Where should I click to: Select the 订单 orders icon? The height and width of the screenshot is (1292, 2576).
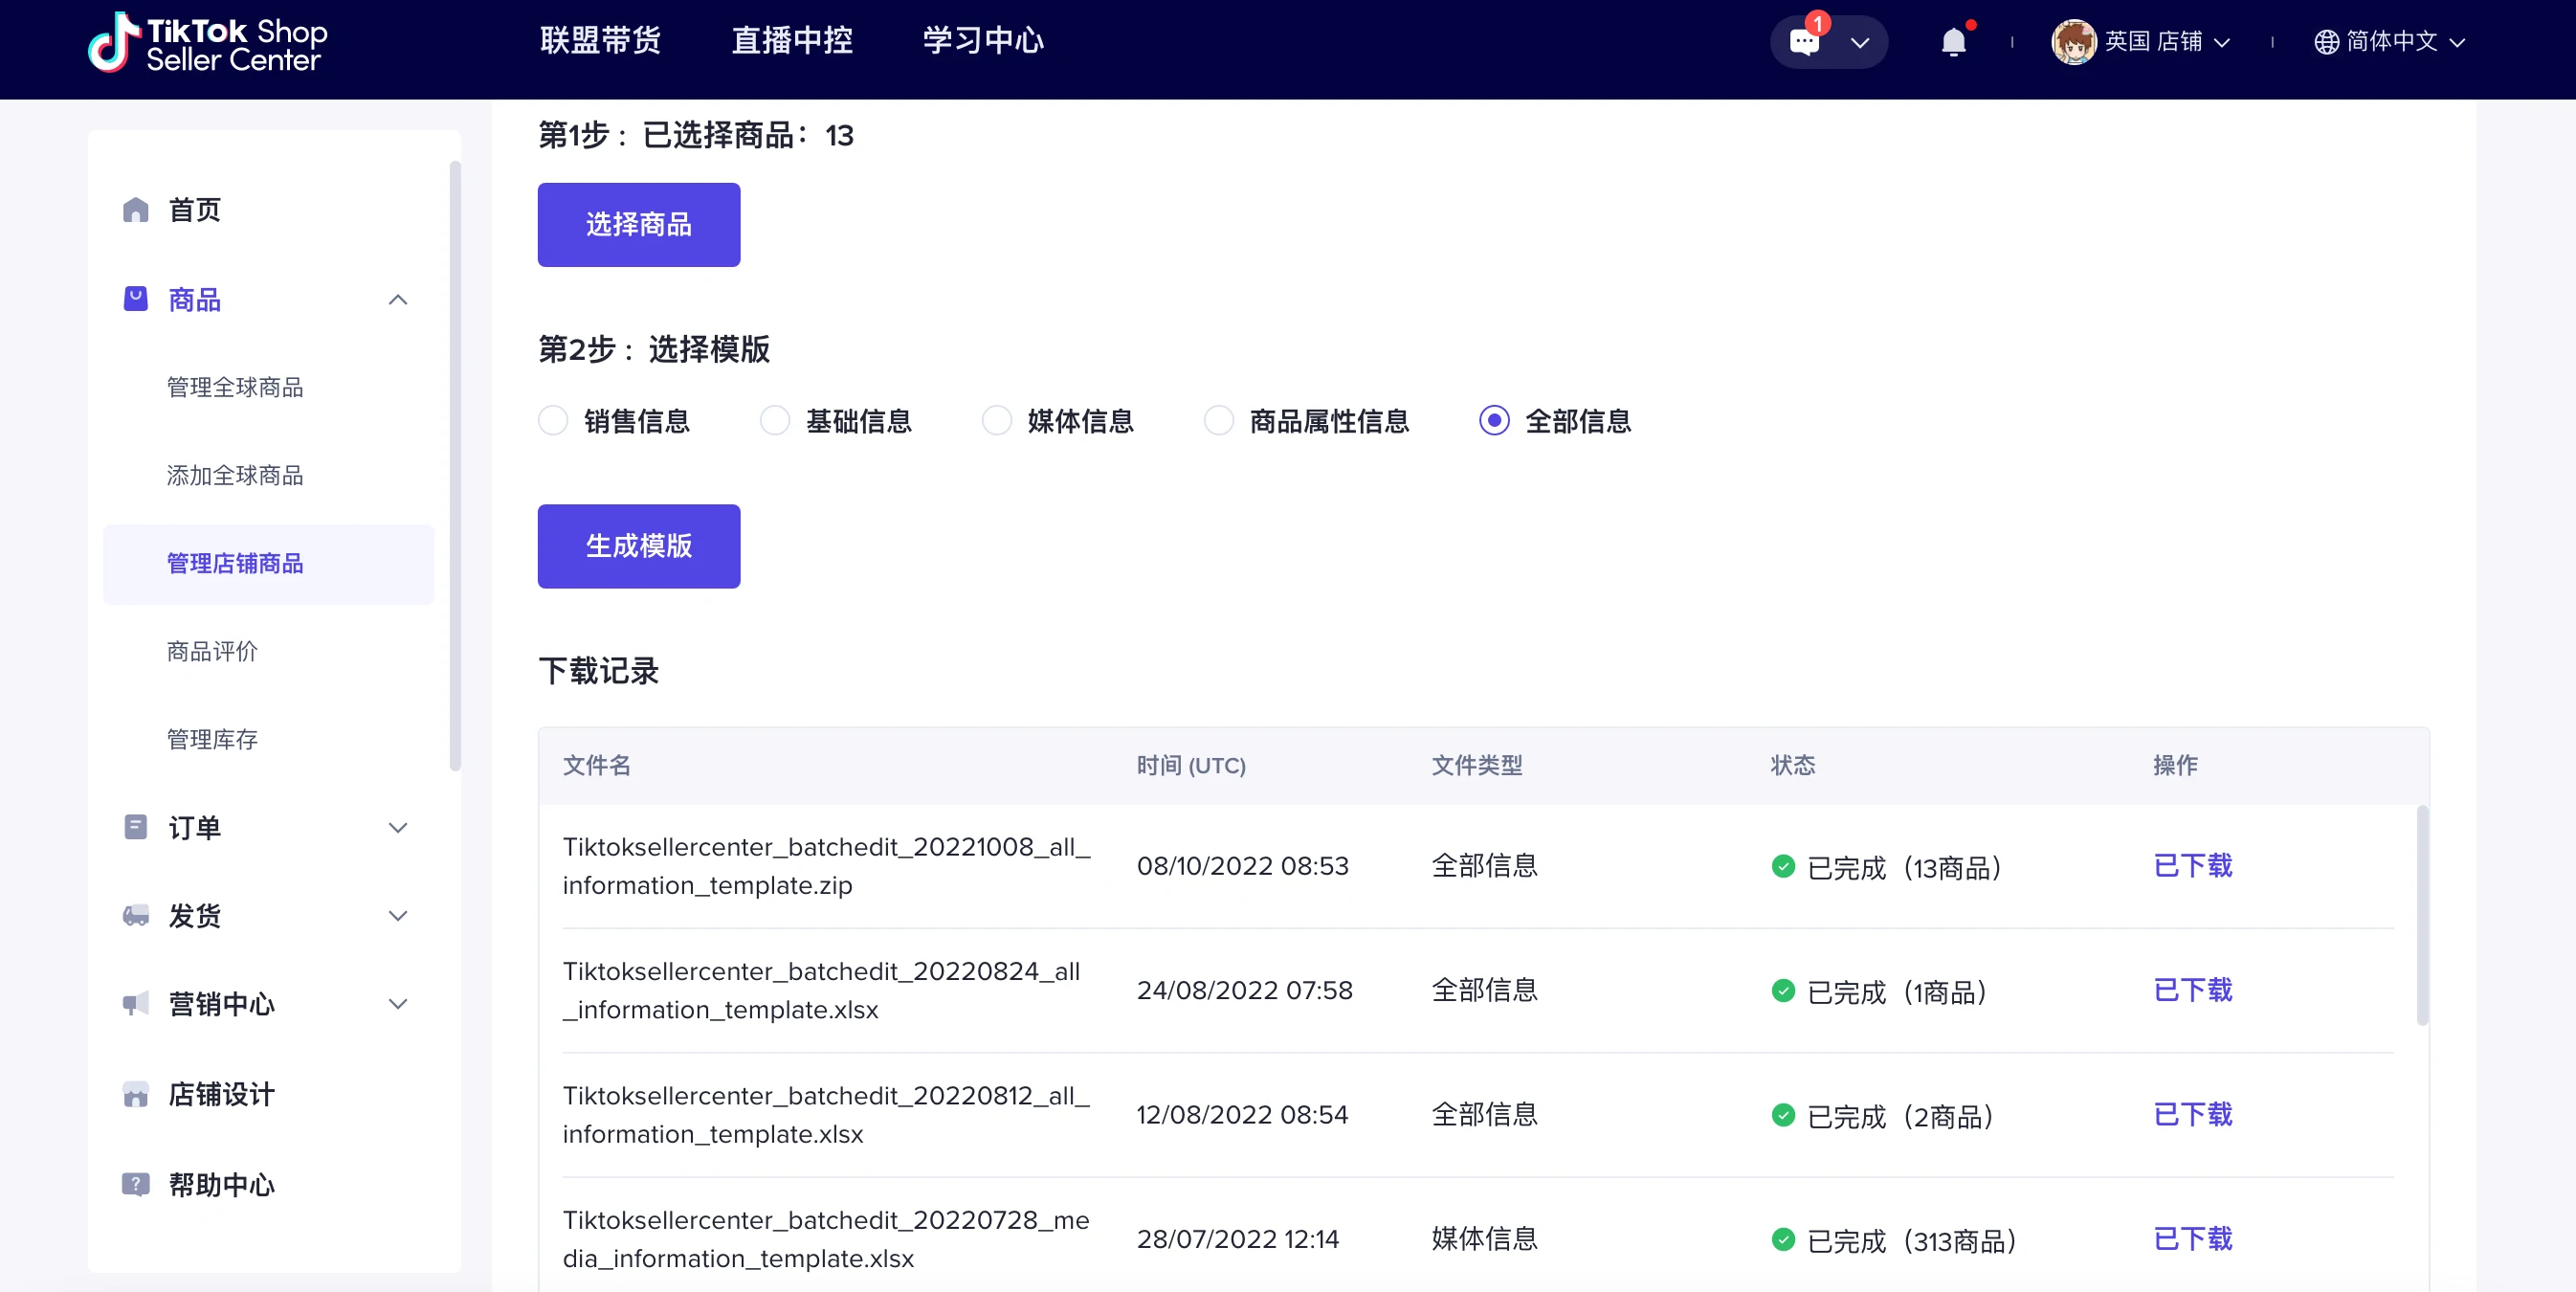tap(136, 827)
